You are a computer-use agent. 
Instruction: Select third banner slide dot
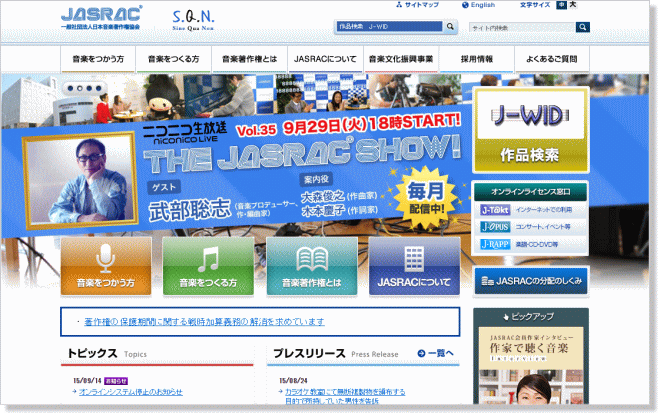pyautogui.click(x=89, y=89)
